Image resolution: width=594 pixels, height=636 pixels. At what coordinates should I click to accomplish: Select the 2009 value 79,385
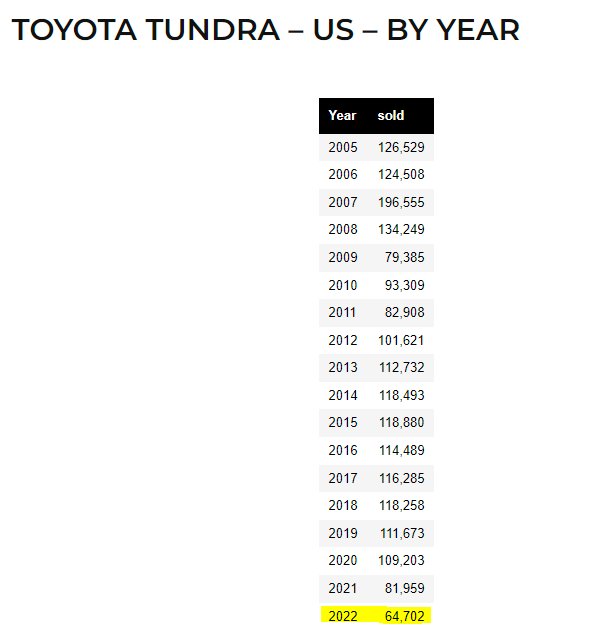405,257
